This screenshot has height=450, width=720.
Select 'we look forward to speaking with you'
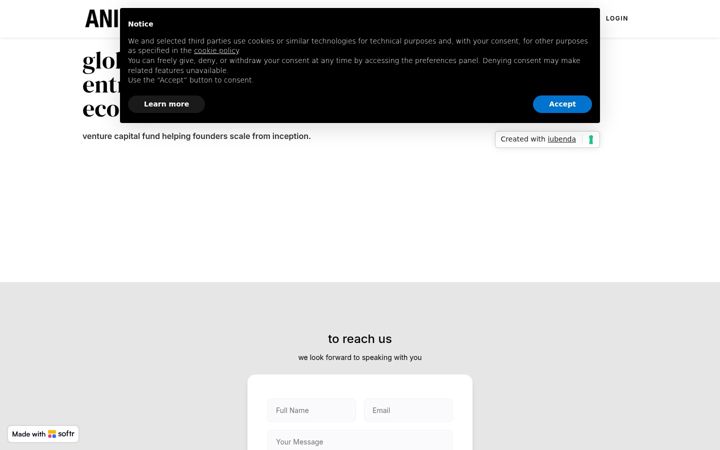pyautogui.click(x=360, y=357)
